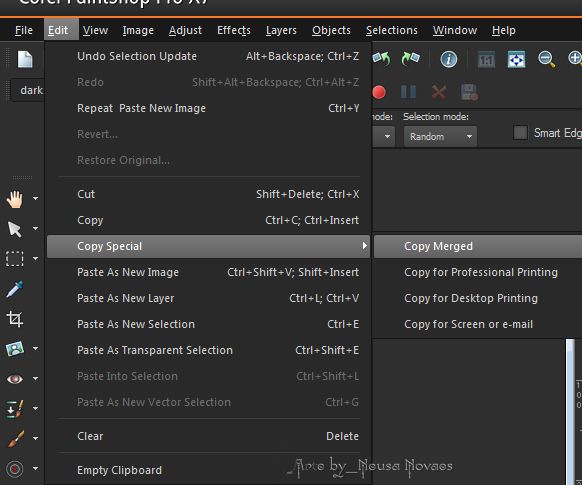Click the save script recording icon

click(469, 92)
